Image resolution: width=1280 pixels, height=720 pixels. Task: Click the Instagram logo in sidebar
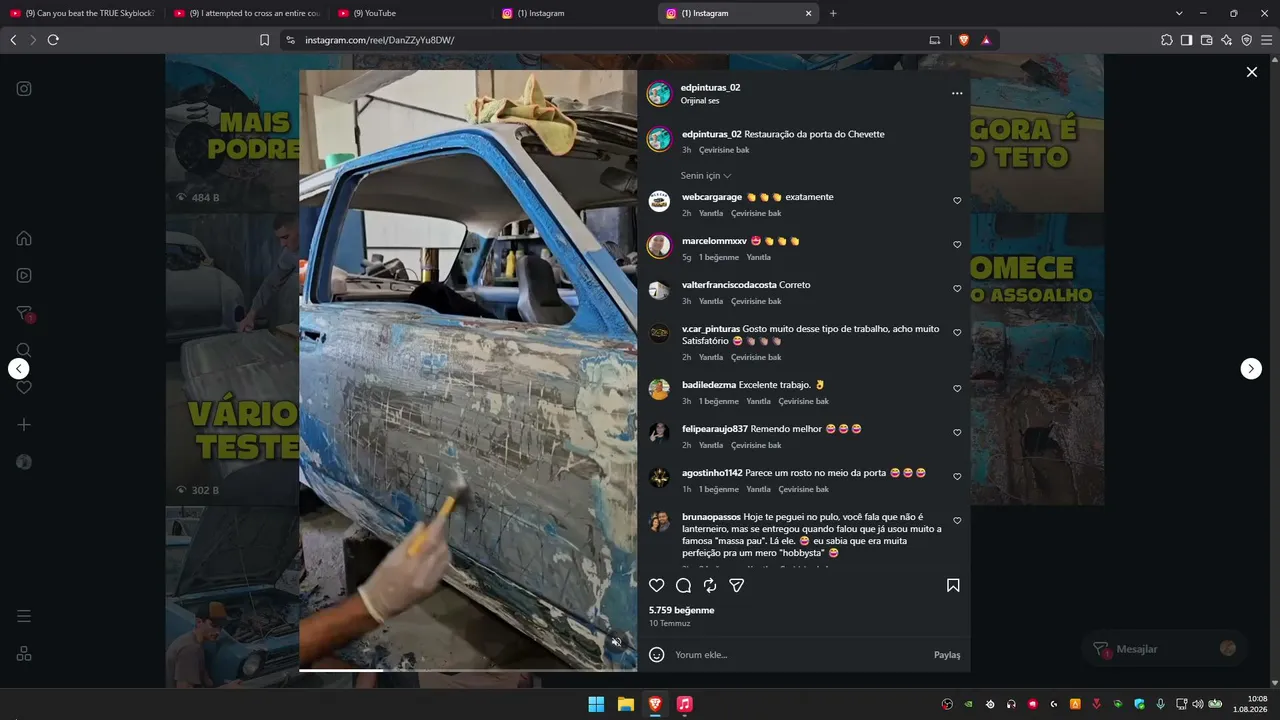point(24,88)
